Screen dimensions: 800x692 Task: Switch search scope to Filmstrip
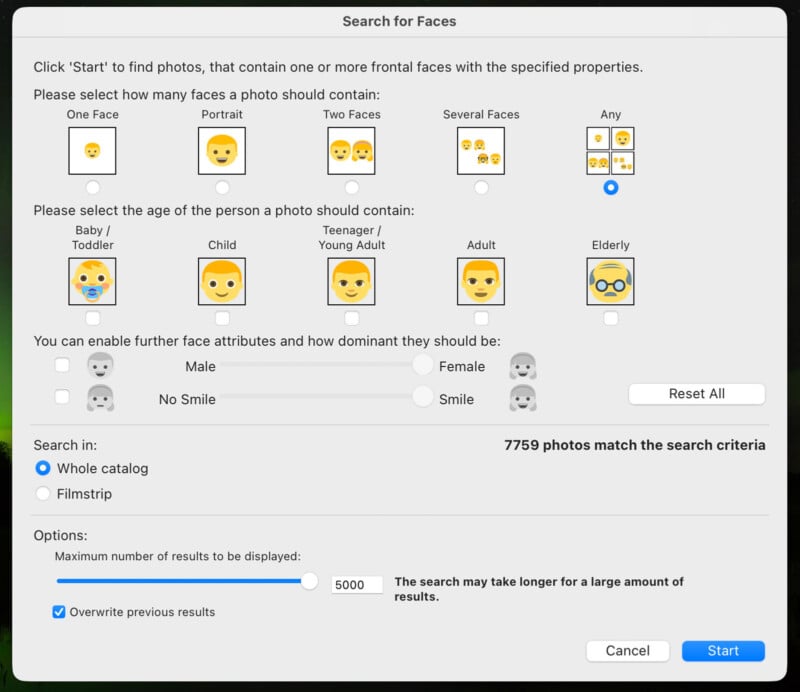(43, 493)
